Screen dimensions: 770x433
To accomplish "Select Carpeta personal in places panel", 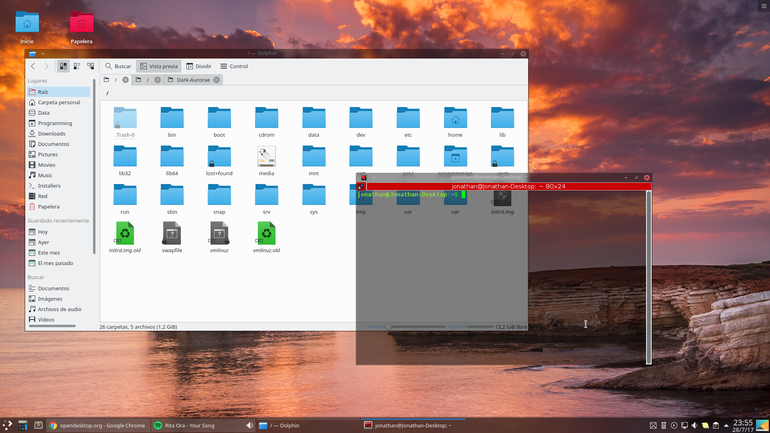I will click(58, 102).
